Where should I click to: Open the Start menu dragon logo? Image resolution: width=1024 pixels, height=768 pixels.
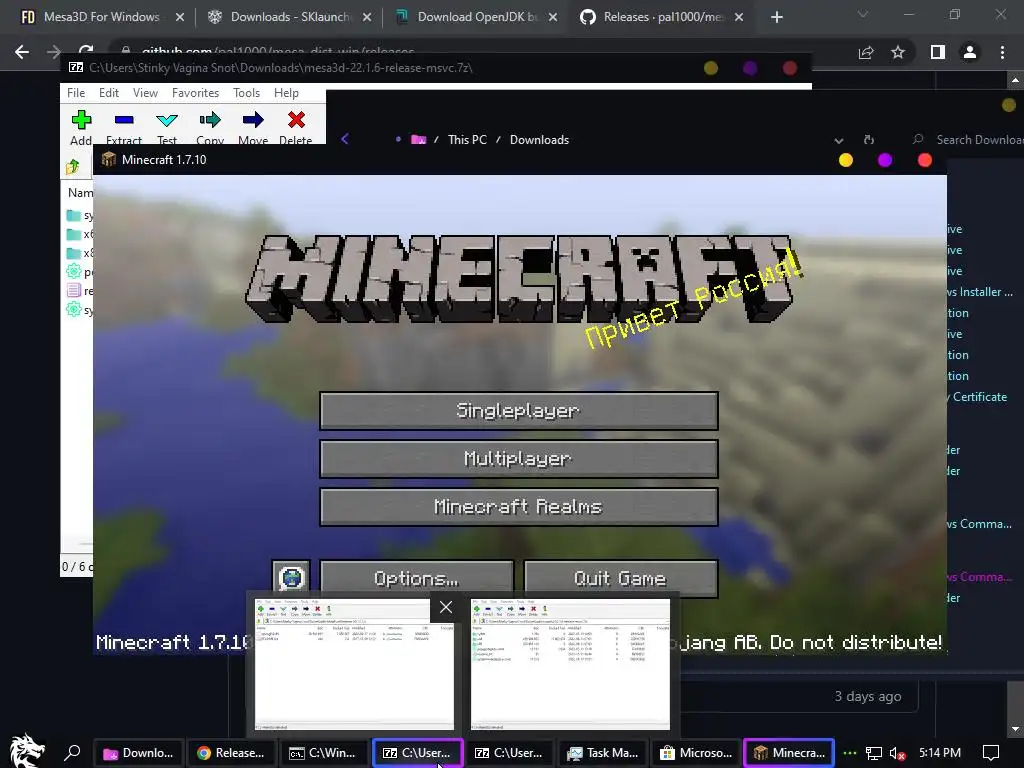click(x=27, y=752)
